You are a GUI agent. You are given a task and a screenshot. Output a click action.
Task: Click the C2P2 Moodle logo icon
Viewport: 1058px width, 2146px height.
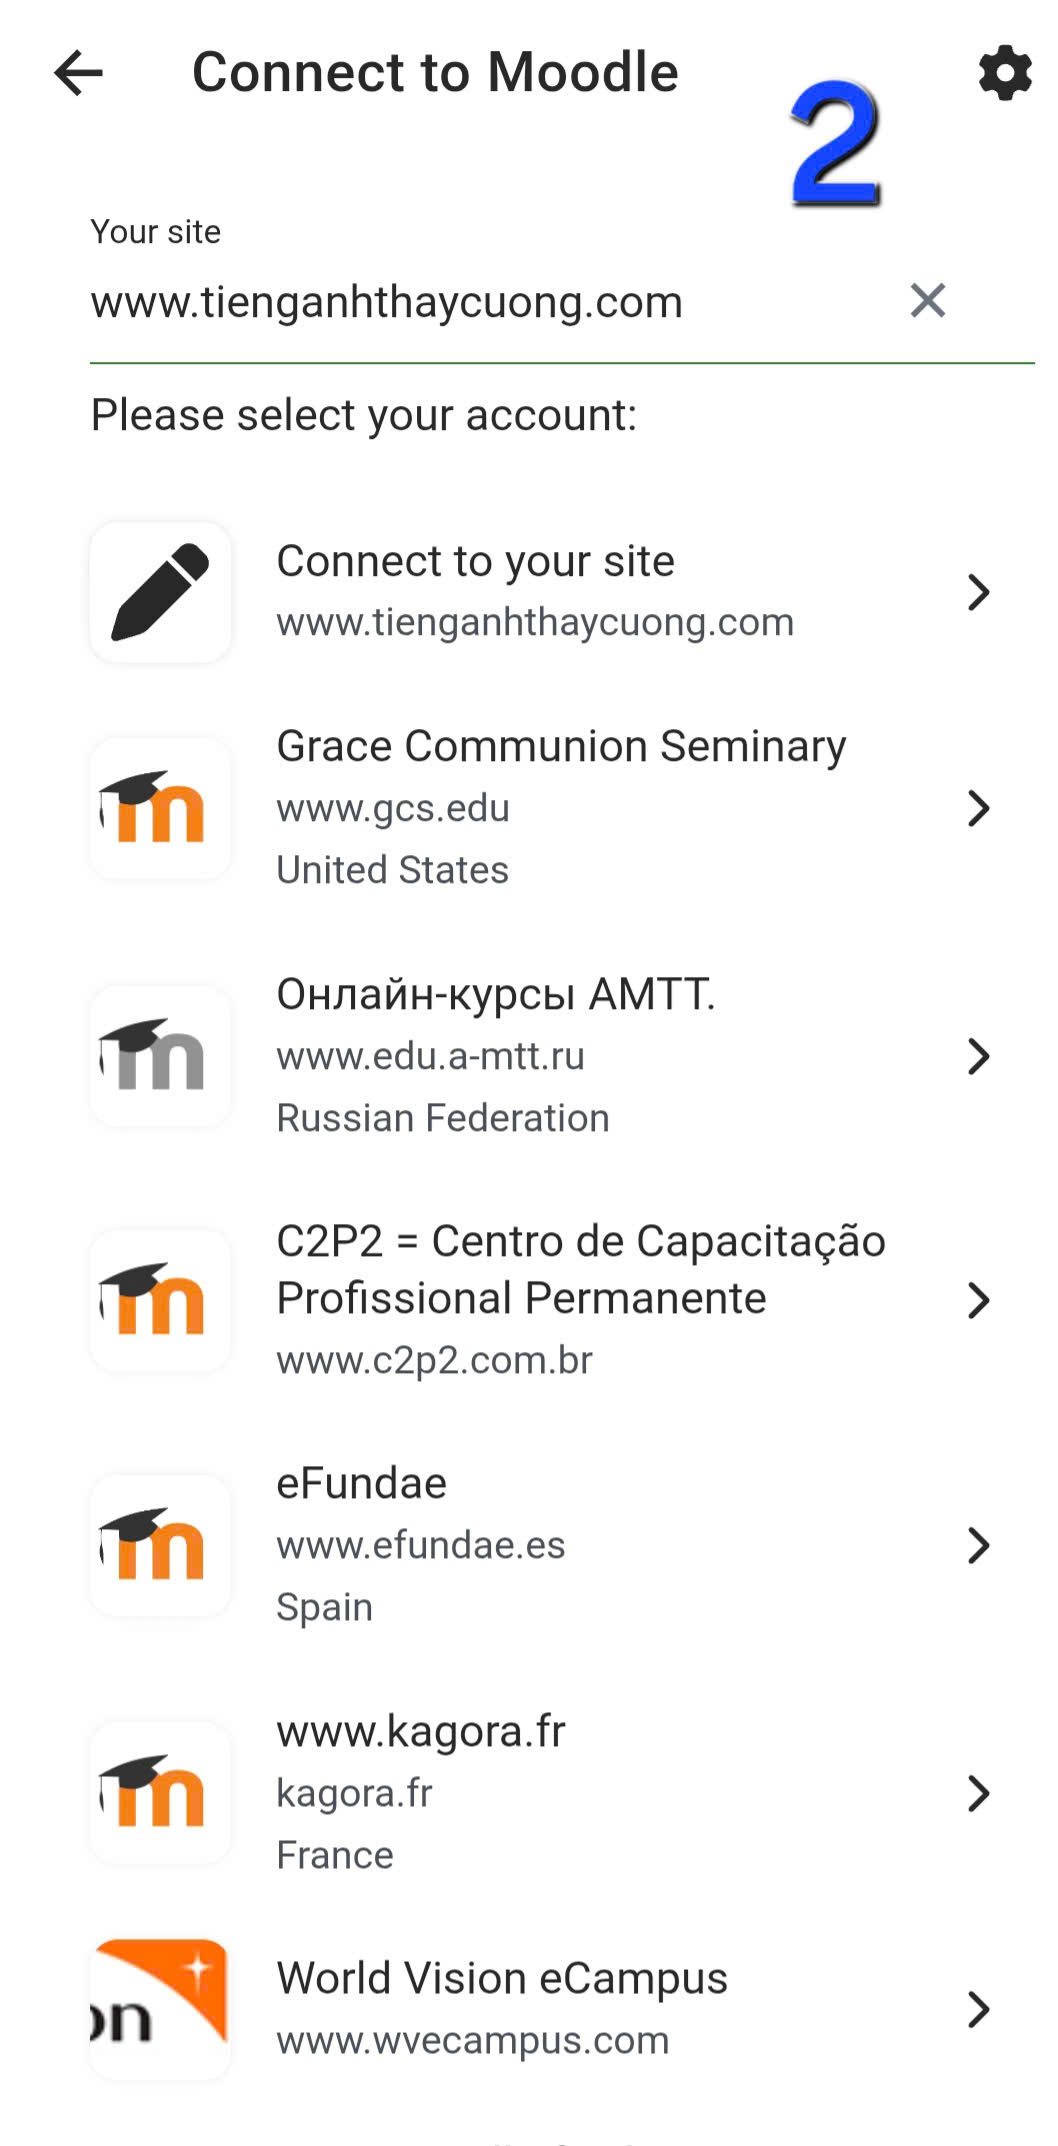pyautogui.click(x=160, y=1300)
